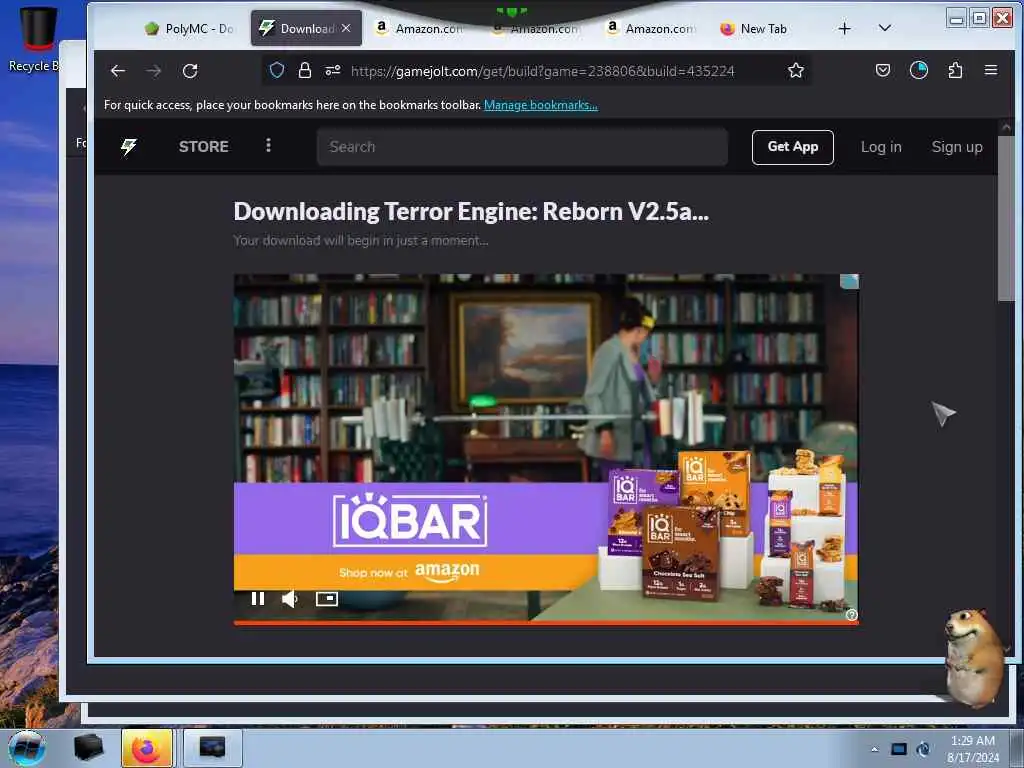Viewport: 1024px width, 768px height.
Task: Click the monitor icon in the system tray
Action: click(899, 749)
